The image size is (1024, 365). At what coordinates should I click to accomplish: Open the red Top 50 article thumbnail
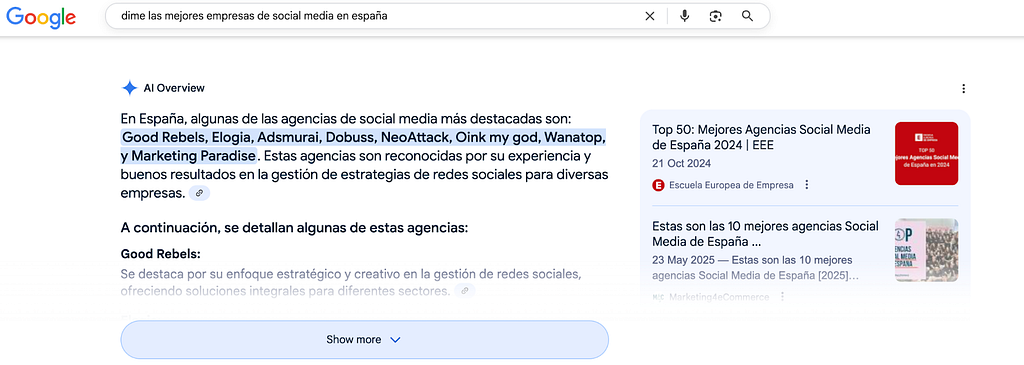point(927,153)
